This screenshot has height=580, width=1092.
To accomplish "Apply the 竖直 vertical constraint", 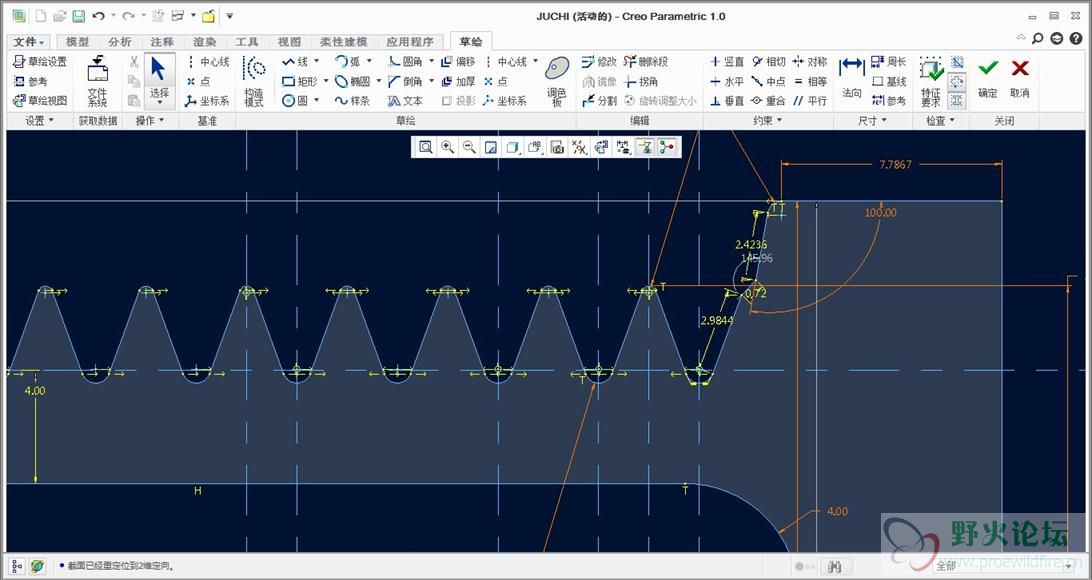I will (727, 61).
